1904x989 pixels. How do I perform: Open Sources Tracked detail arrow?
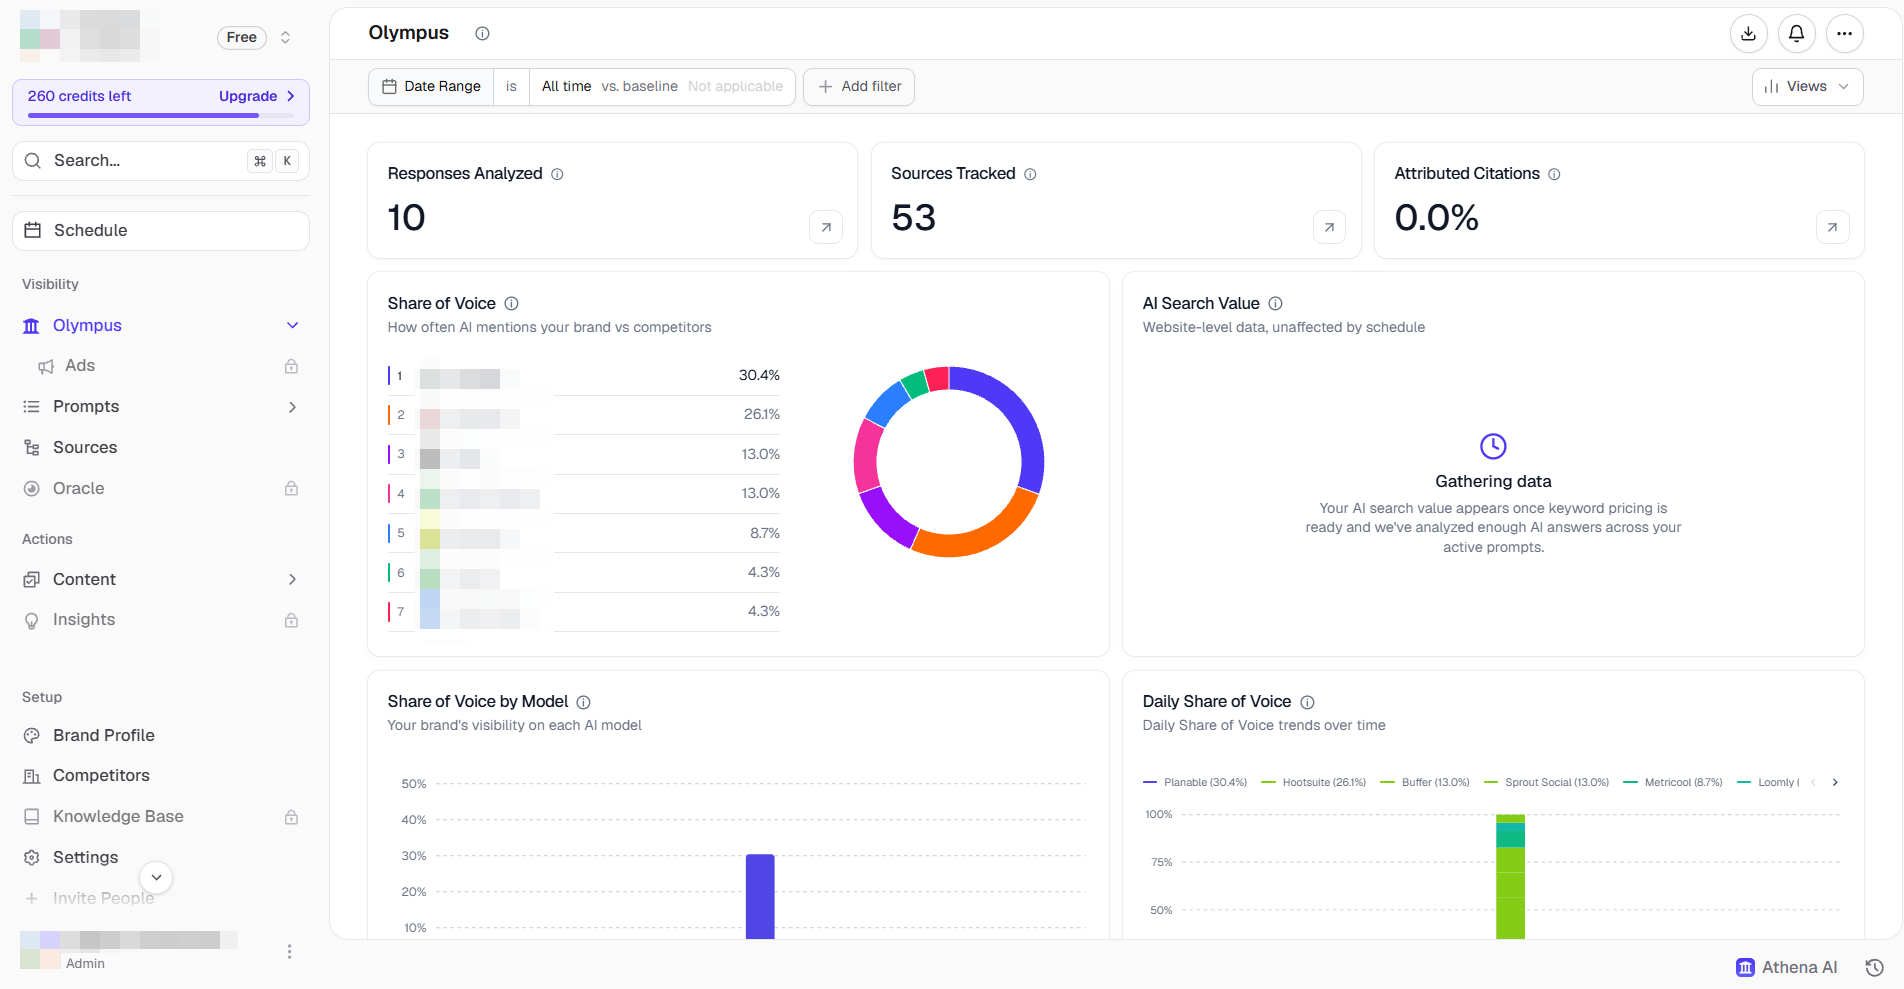pos(1329,228)
